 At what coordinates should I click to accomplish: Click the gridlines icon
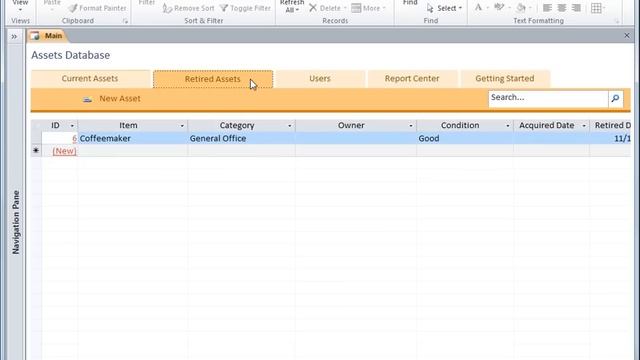596,8
